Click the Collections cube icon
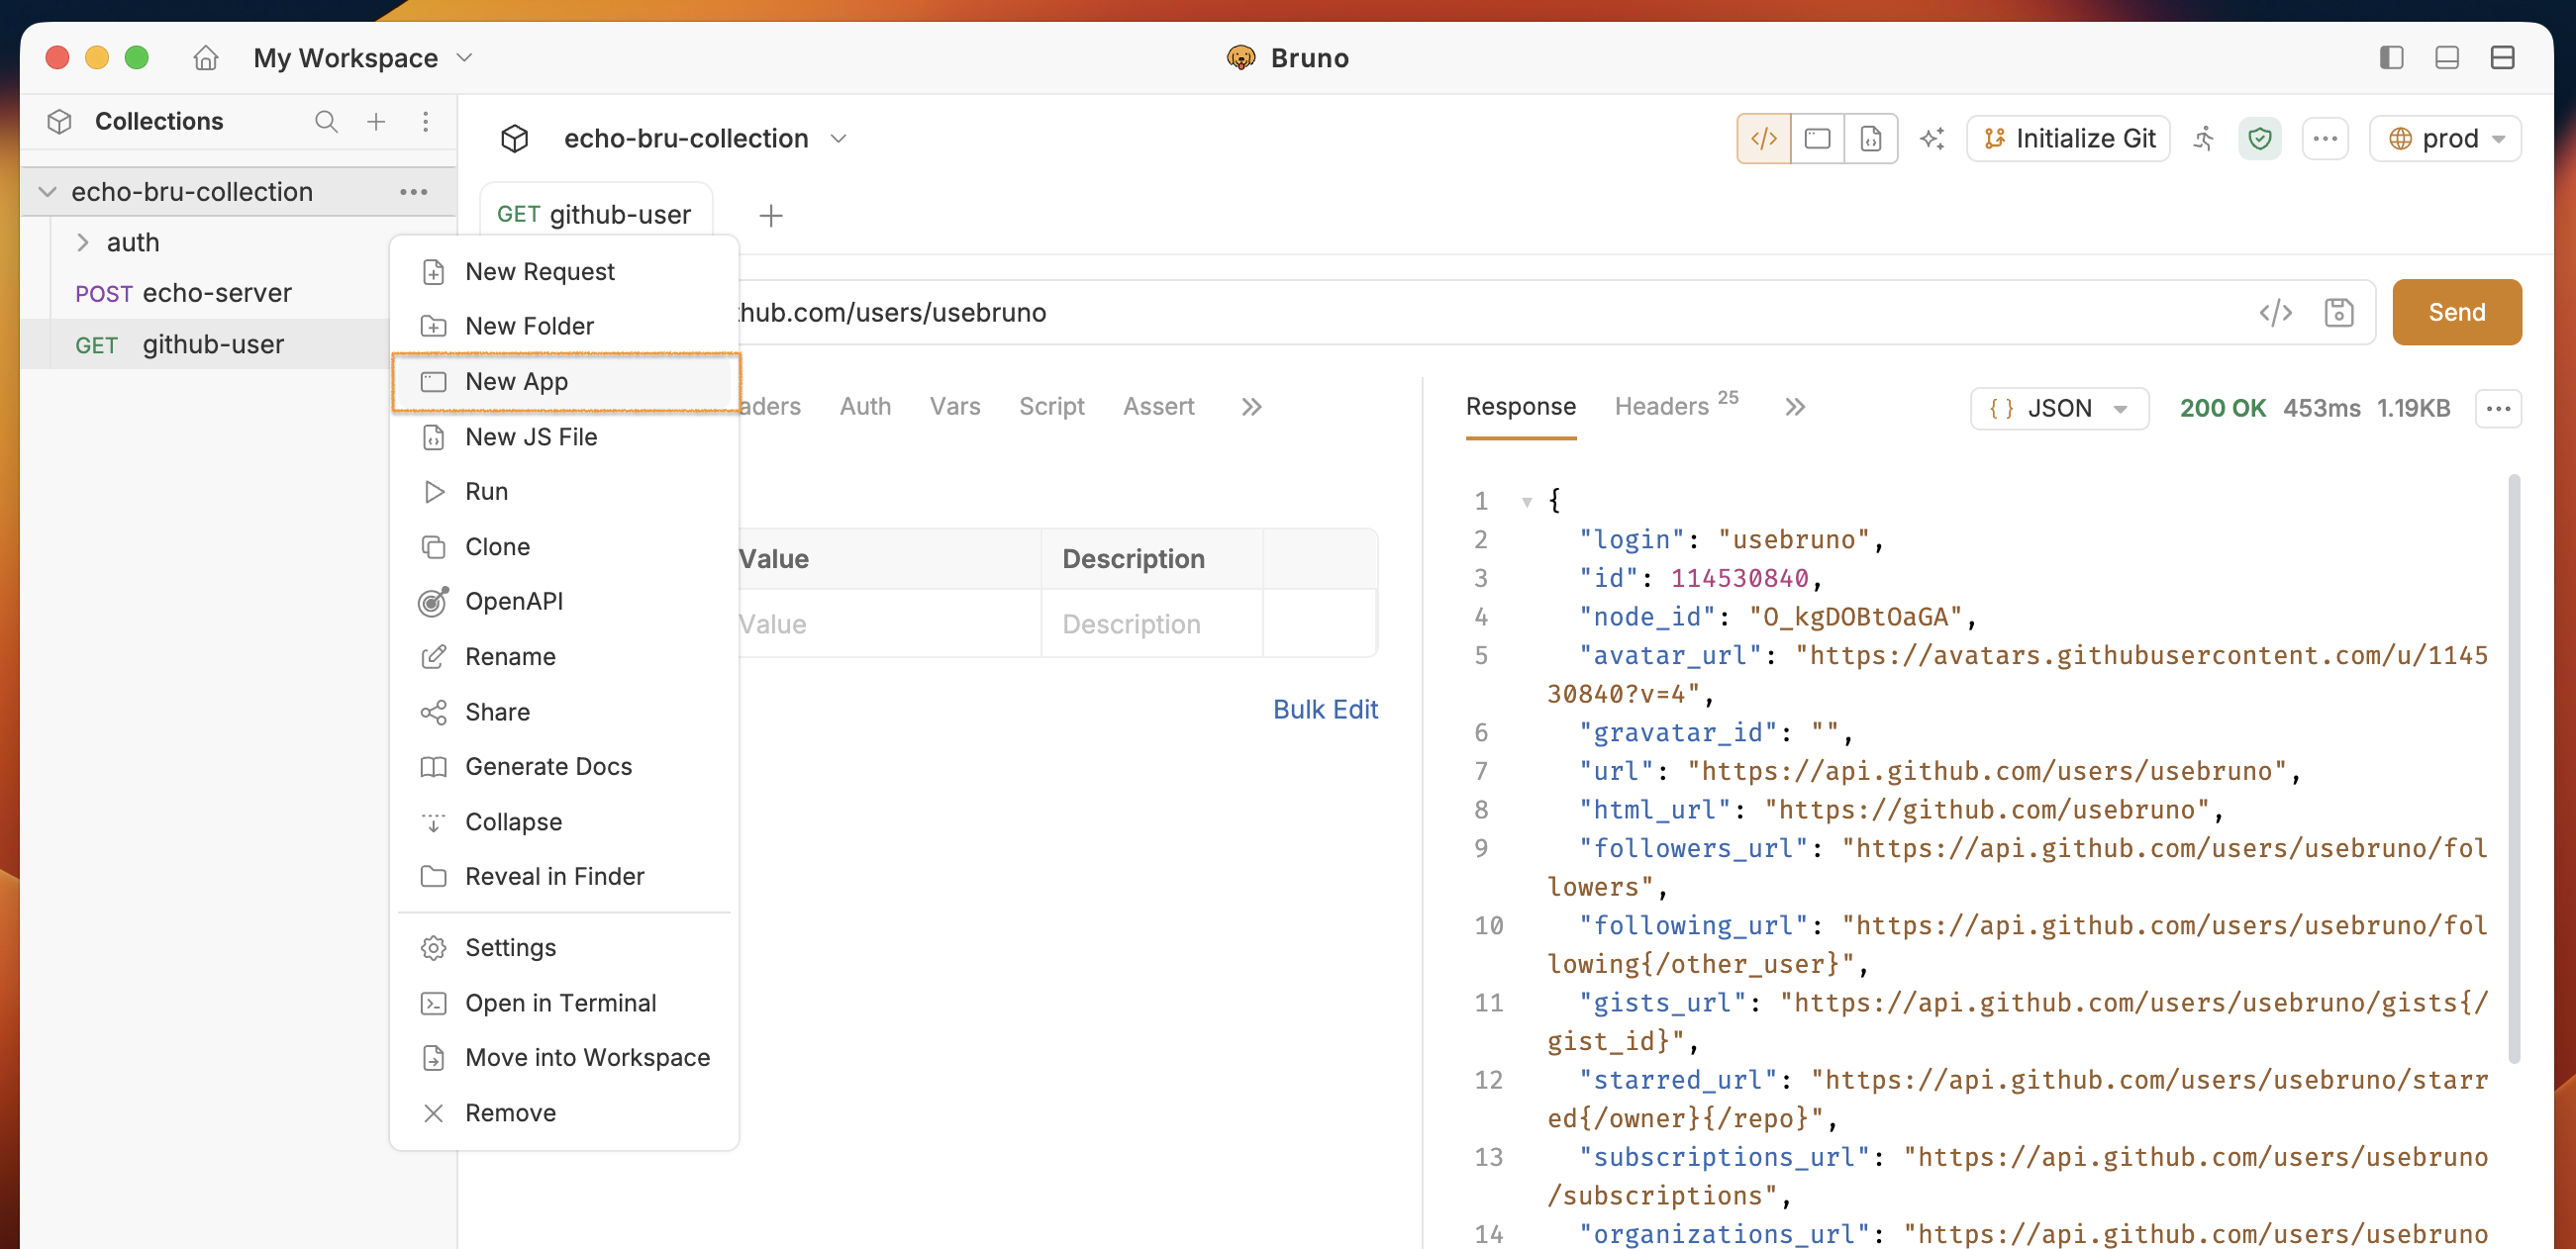 coord(60,122)
